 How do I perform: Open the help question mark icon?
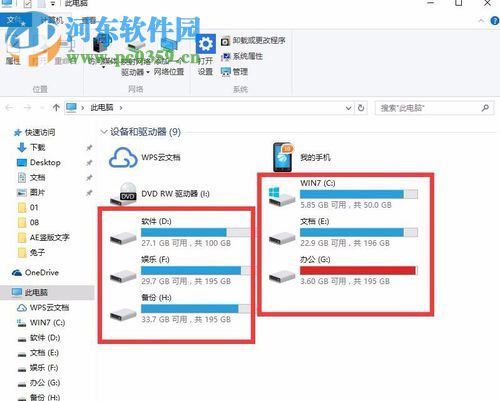[495, 21]
